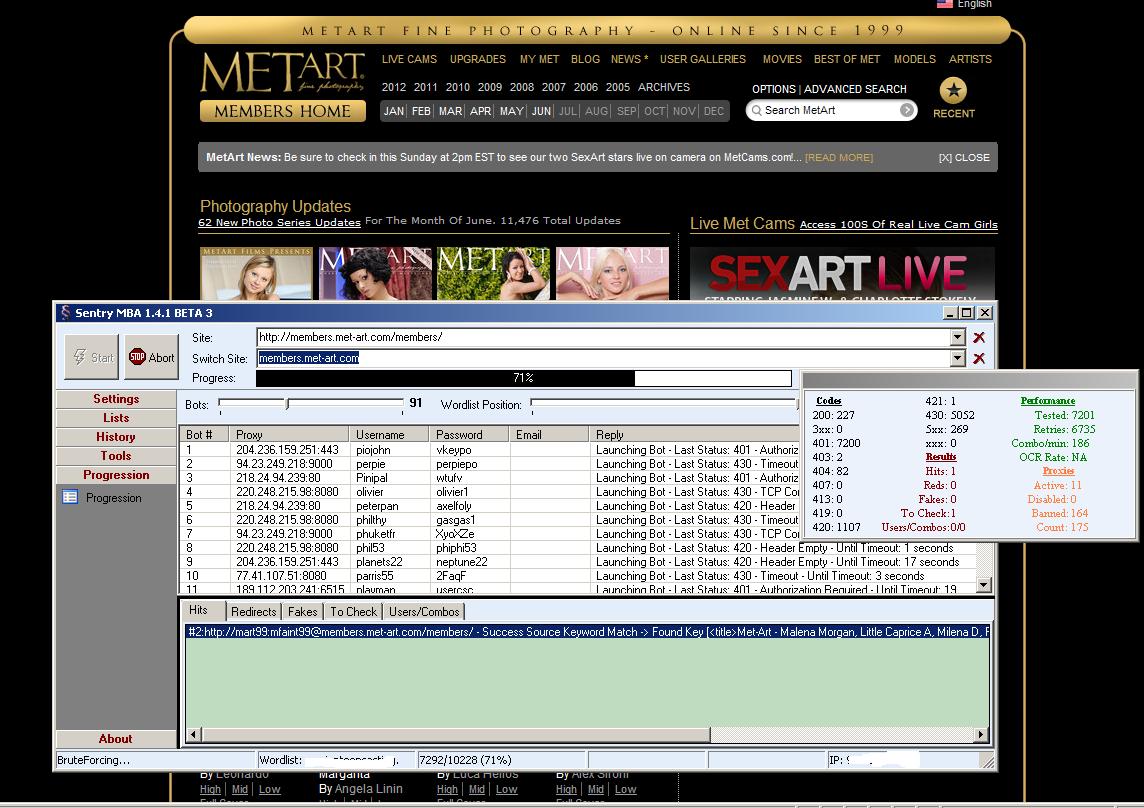Screen dimensions: 1144x808
Task: Click the 71% progress bar
Action: (x=523, y=378)
